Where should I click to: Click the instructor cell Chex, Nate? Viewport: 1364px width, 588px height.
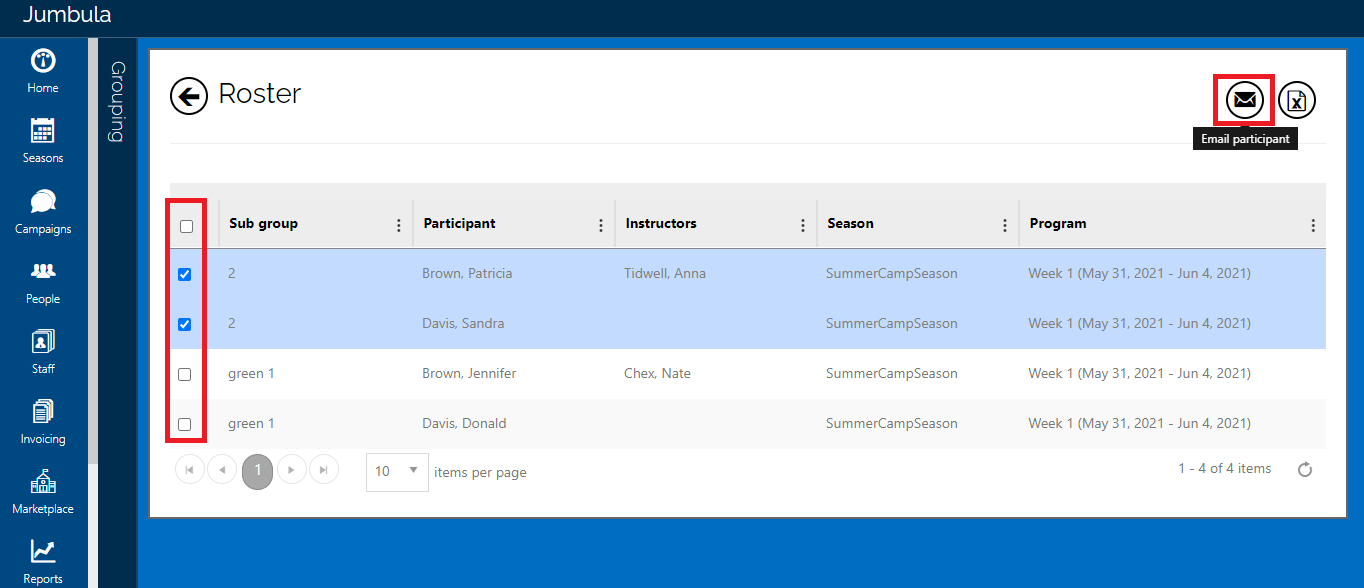[657, 373]
